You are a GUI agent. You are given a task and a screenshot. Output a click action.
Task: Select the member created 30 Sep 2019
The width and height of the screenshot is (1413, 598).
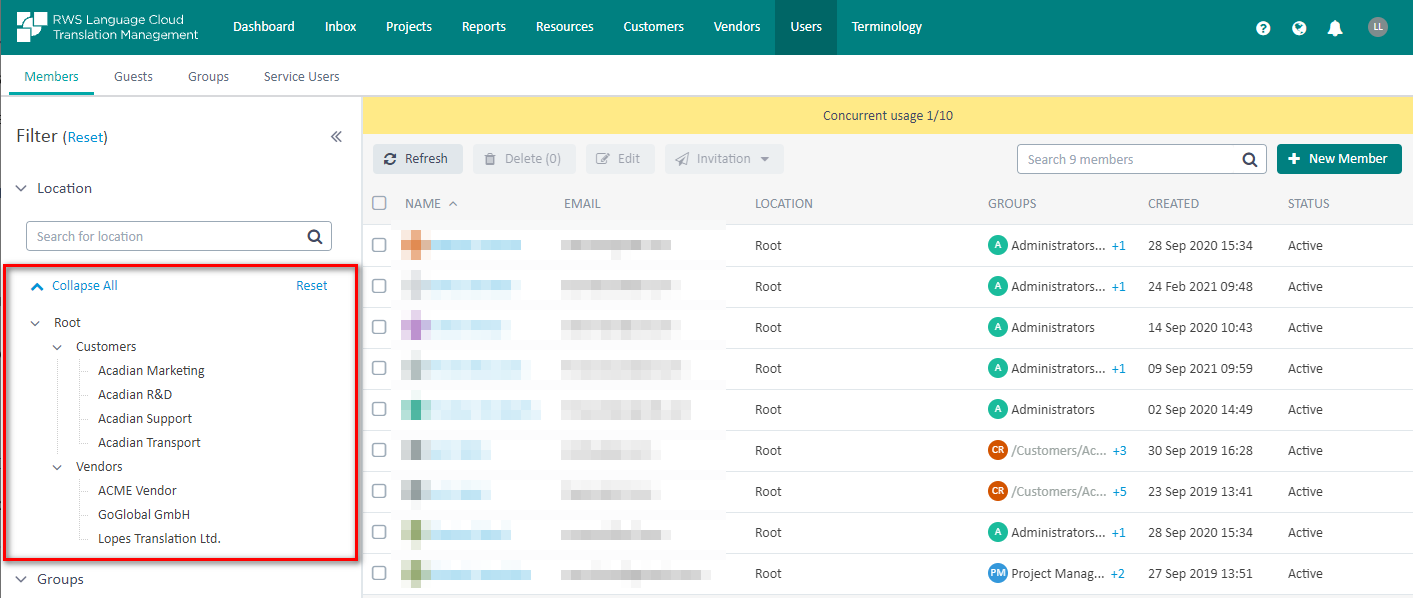point(379,450)
